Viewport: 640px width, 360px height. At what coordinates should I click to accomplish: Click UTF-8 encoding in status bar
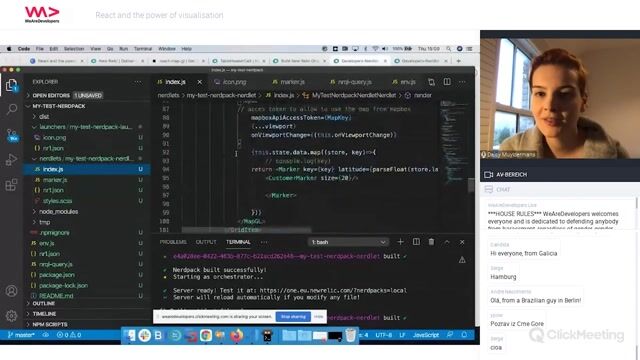pos(384,335)
